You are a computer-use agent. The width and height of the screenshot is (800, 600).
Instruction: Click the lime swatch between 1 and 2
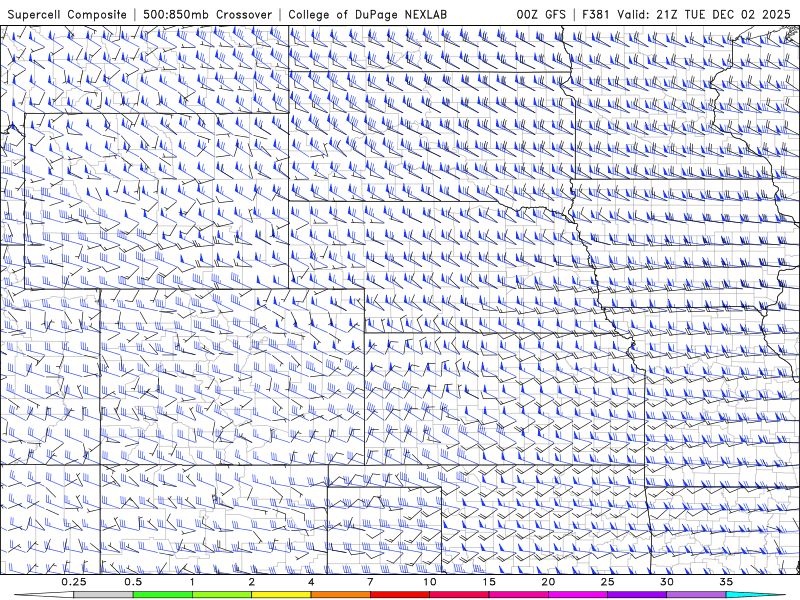tap(222, 595)
